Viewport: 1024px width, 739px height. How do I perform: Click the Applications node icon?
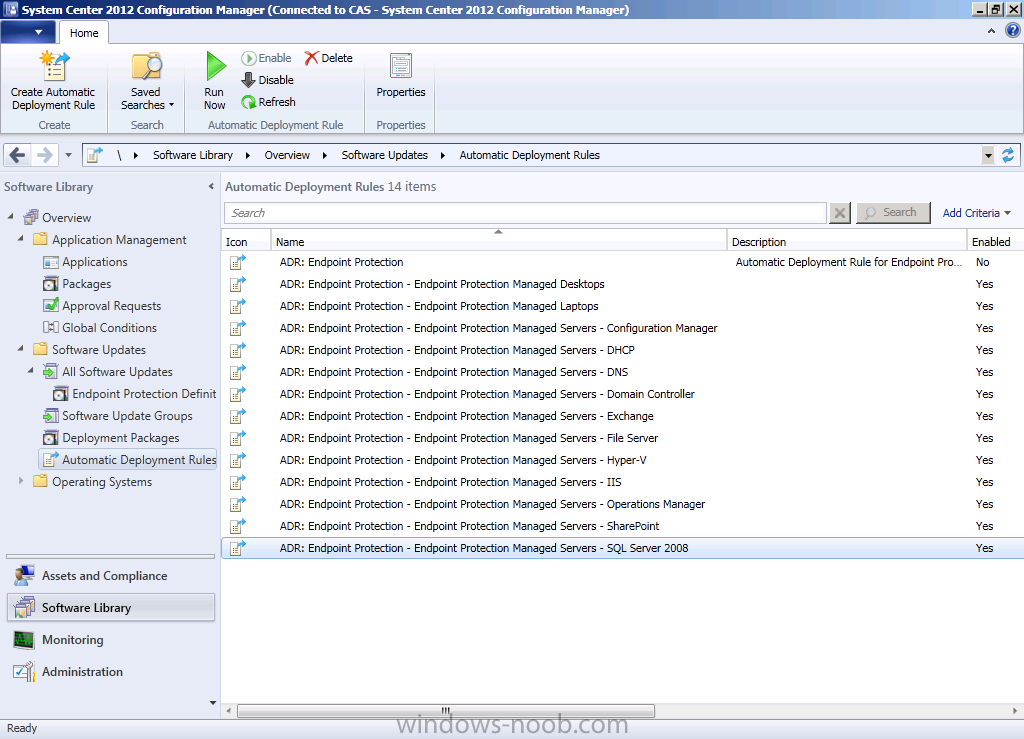50,262
